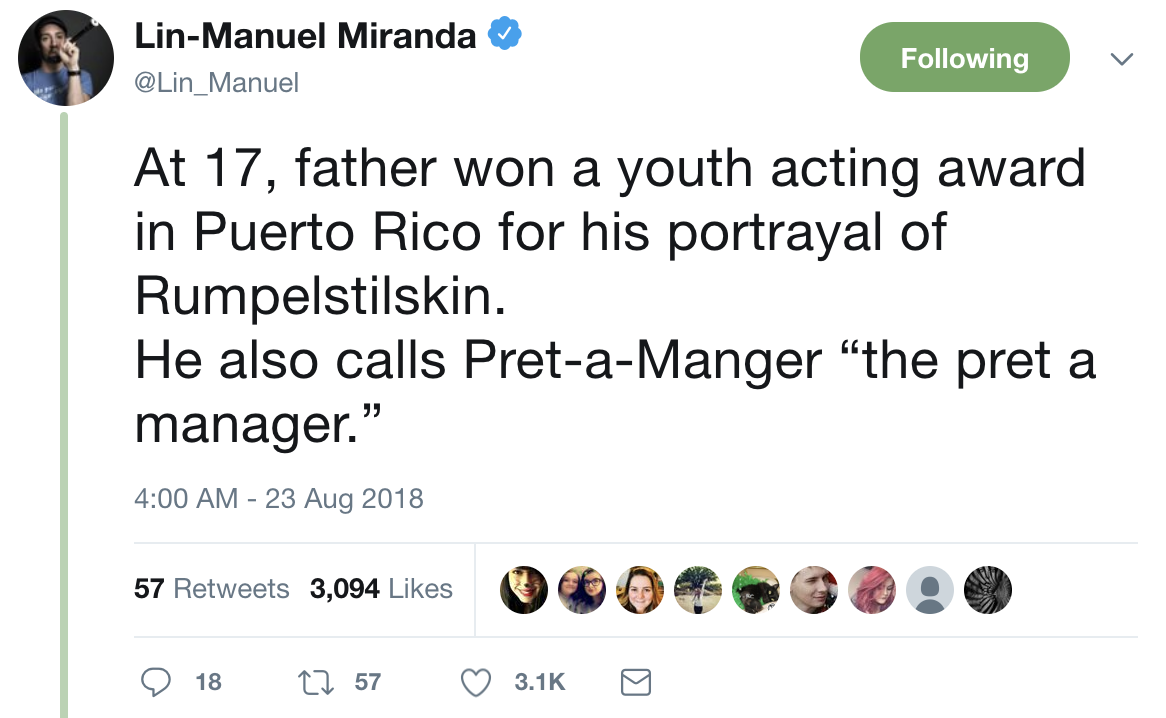The height and width of the screenshot is (718, 1166).
Task: View the 57 Retweets list
Action: click(212, 589)
